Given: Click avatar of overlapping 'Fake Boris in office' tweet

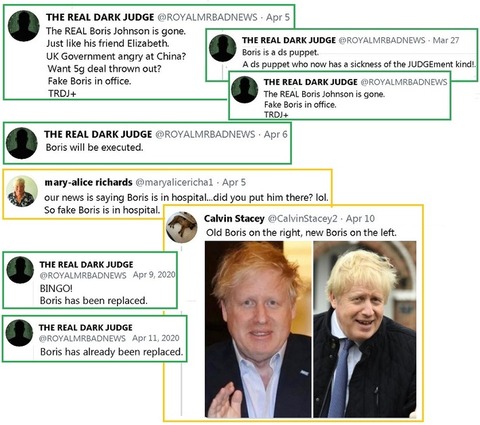Looking at the screenshot, I should click(x=245, y=90).
